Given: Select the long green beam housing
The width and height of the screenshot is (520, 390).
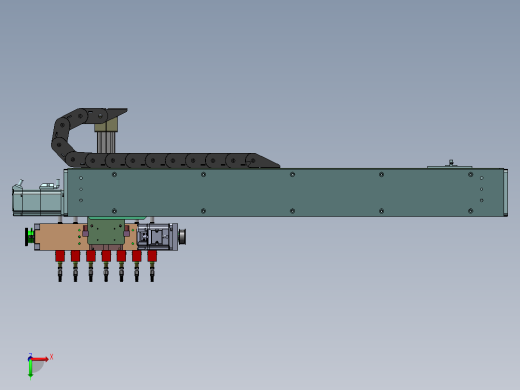Looking at the screenshot, I should (x=286, y=193).
